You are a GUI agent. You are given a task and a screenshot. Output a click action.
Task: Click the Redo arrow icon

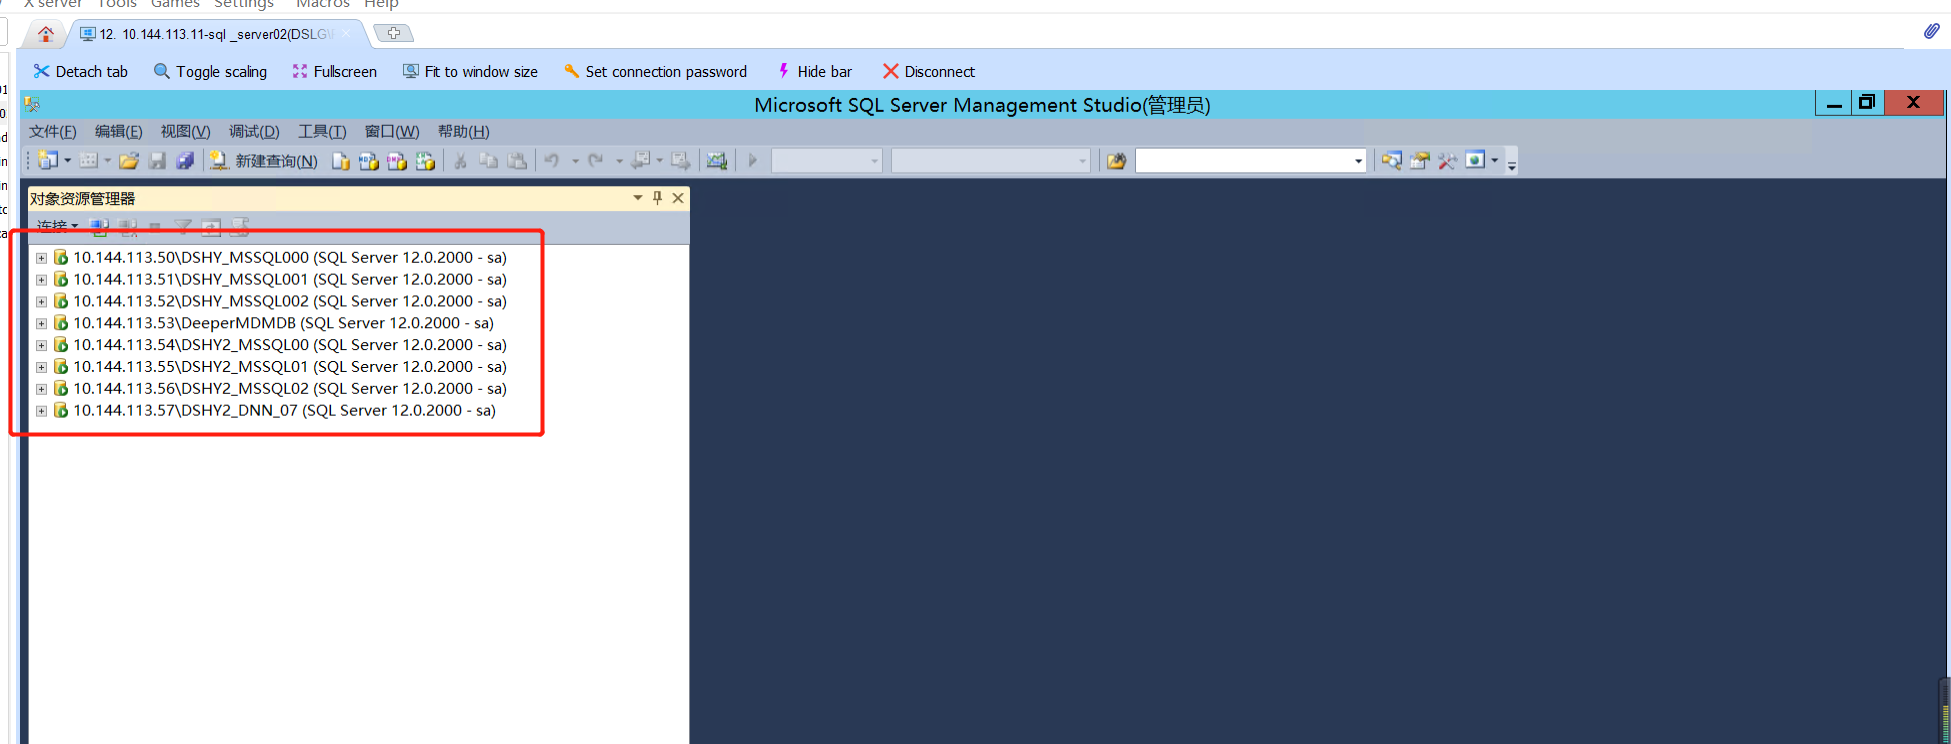point(596,160)
